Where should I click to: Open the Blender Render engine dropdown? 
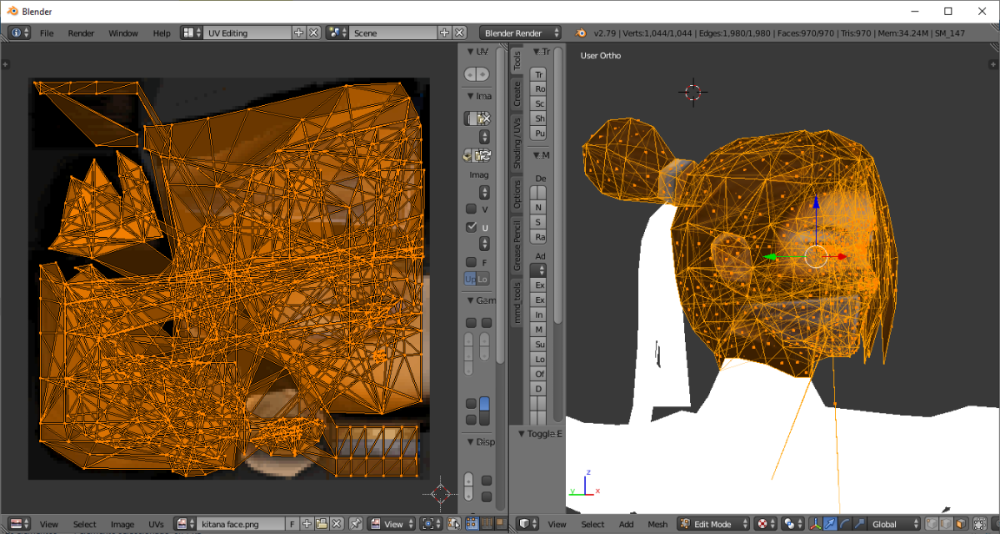click(520, 33)
